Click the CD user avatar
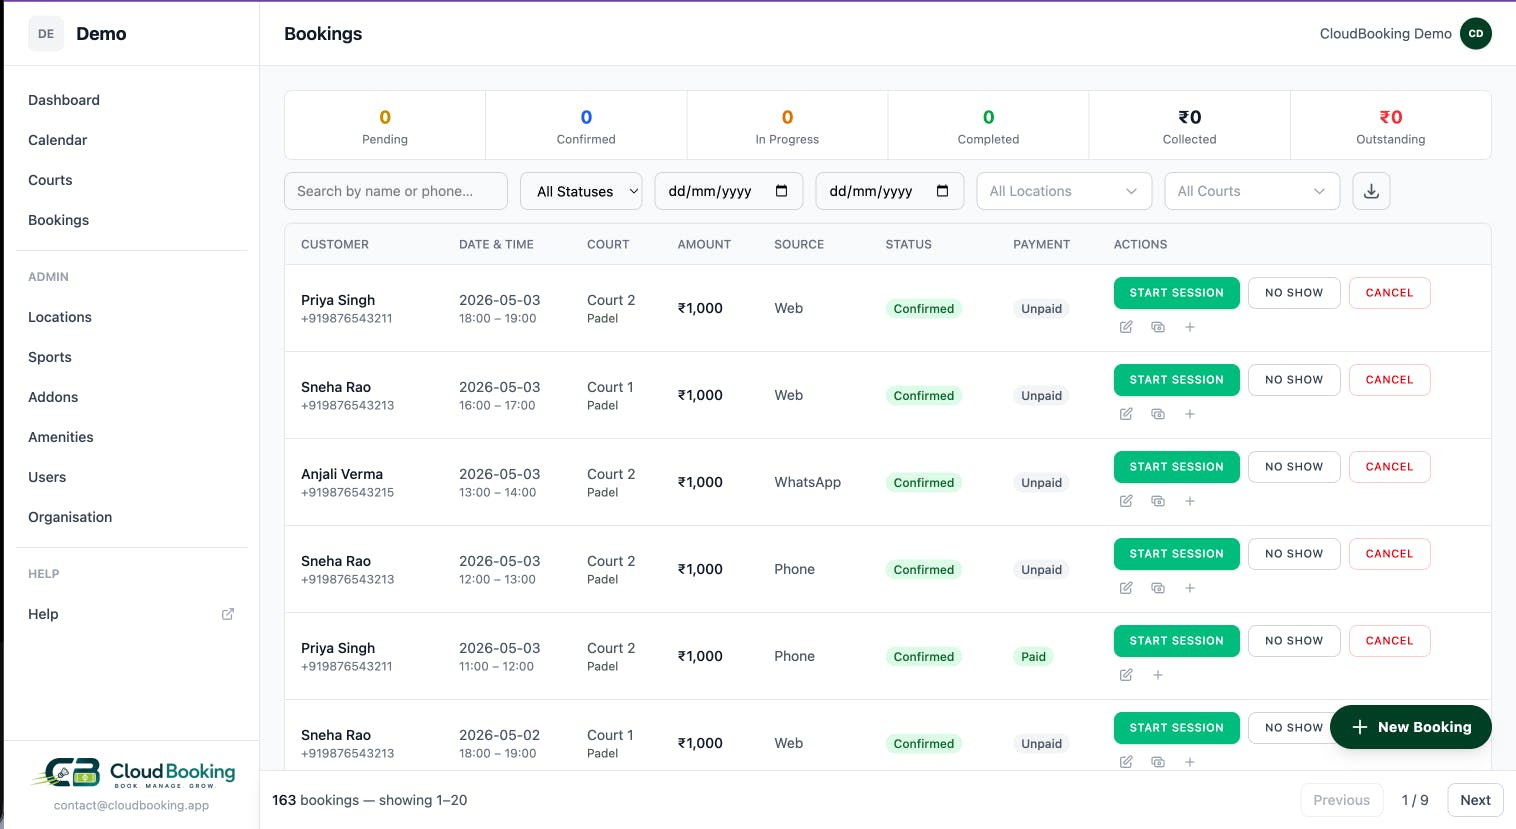The height and width of the screenshot is (829, 1516). coord(1476,34)
